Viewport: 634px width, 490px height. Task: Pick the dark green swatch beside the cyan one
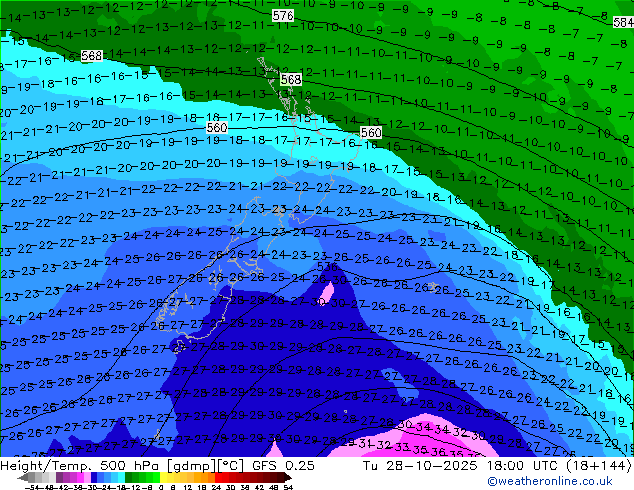[x=128, y=478]
